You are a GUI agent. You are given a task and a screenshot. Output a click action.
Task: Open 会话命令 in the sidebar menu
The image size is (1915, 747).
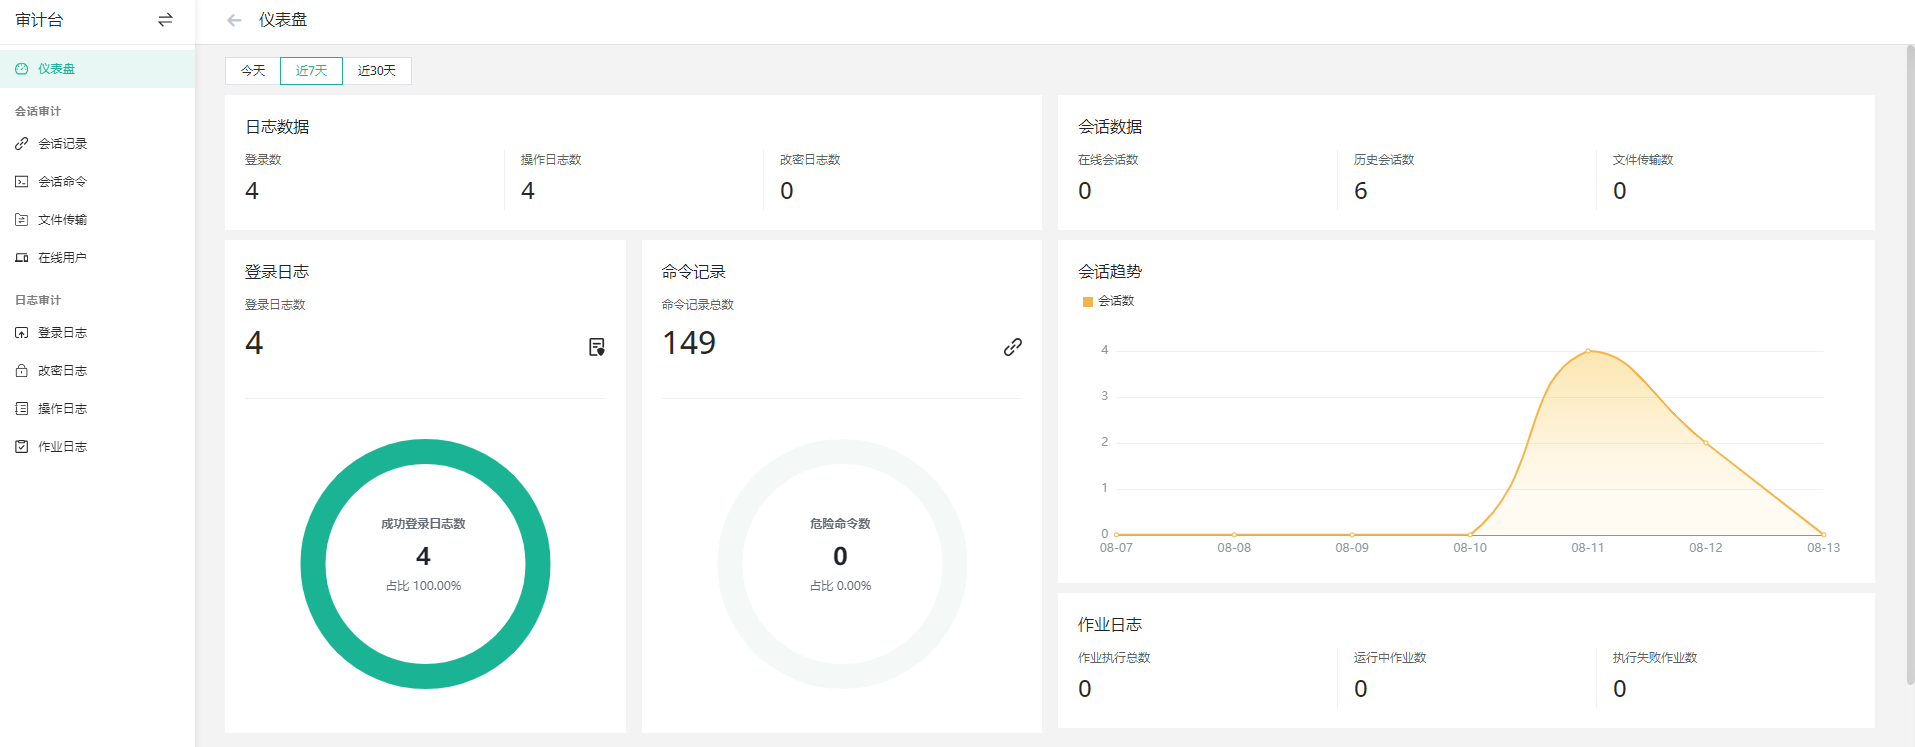pyautogui.click(x=63, y=182)
